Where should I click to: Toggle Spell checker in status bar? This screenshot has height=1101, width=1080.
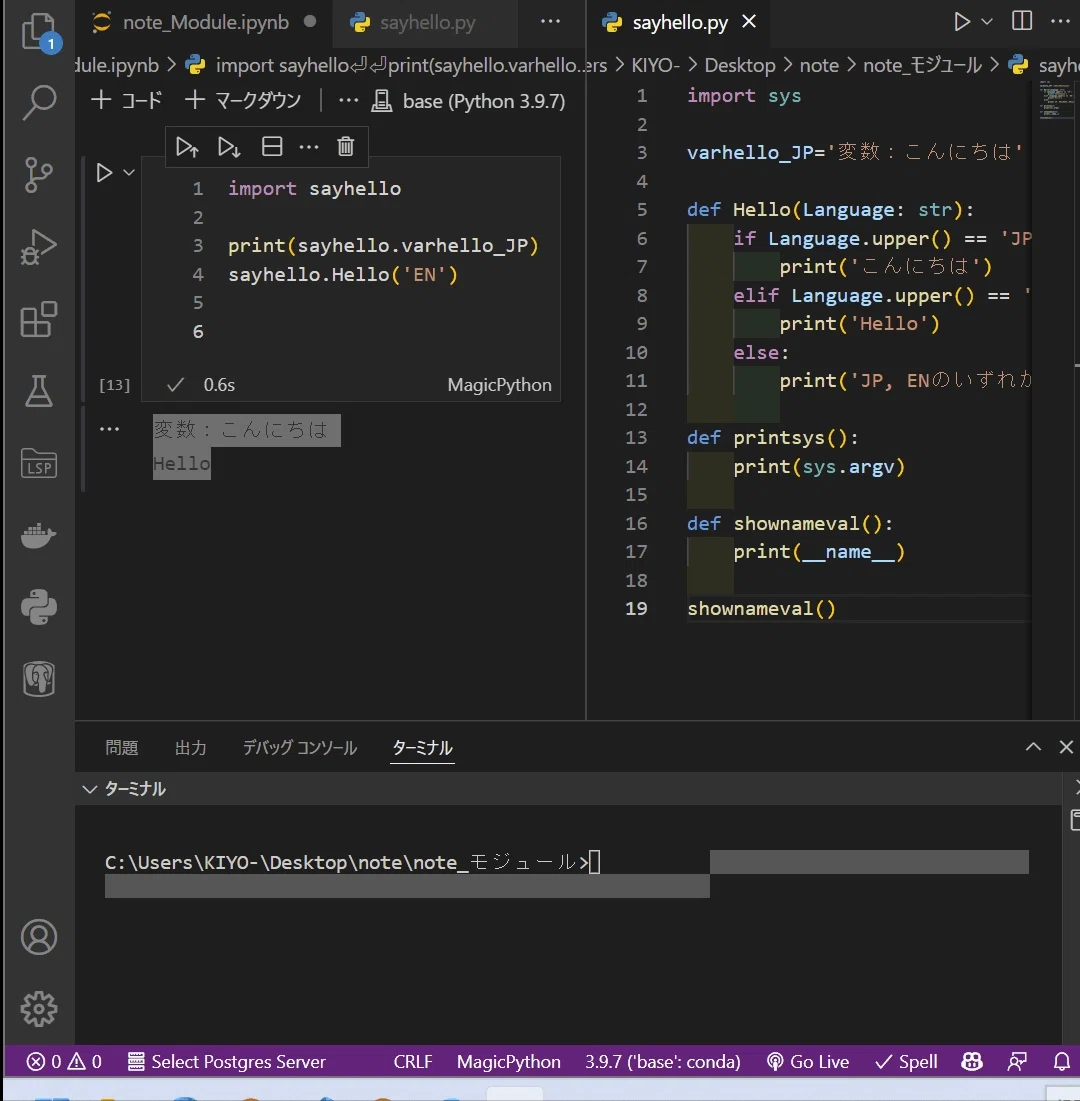click(x=907, y=1062)
